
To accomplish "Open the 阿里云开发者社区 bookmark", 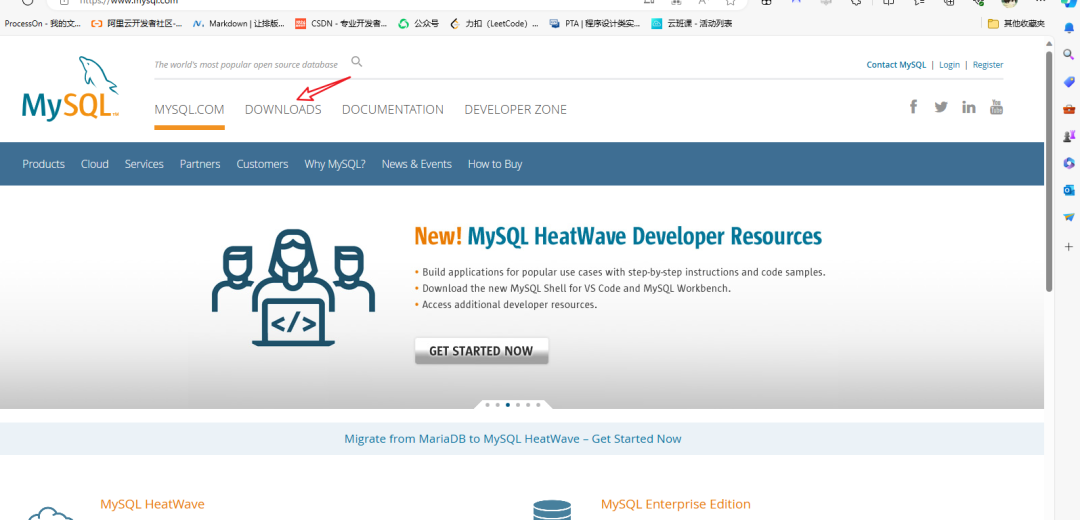I will tap(137, 23).
